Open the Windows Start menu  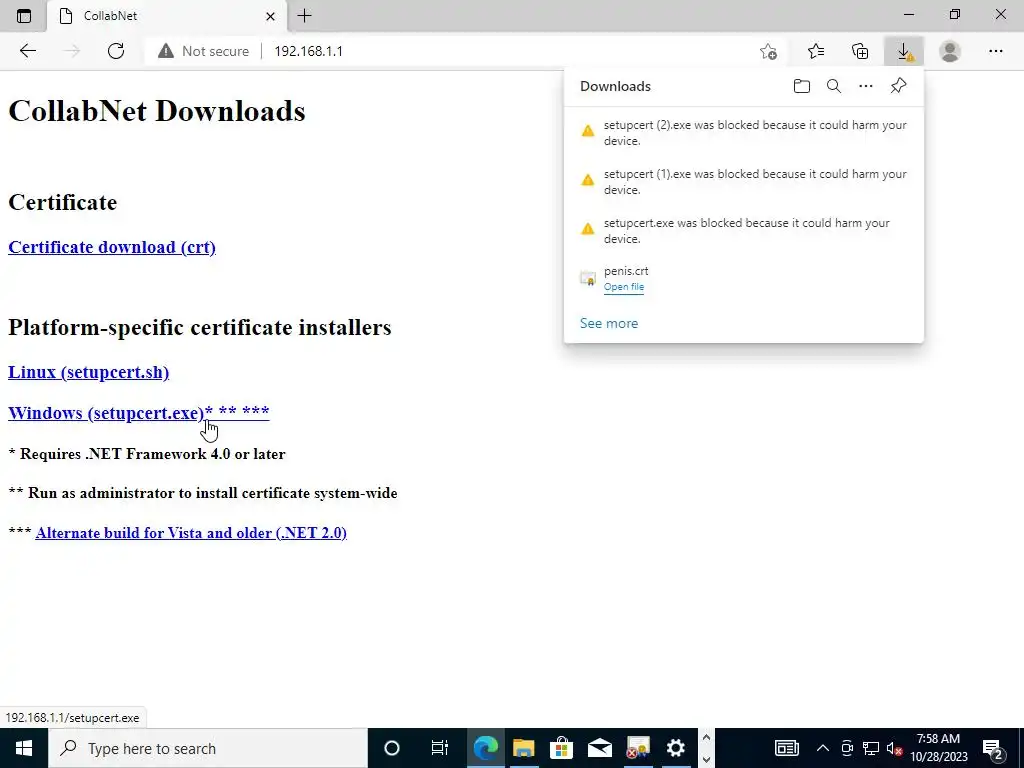(24, 748)
